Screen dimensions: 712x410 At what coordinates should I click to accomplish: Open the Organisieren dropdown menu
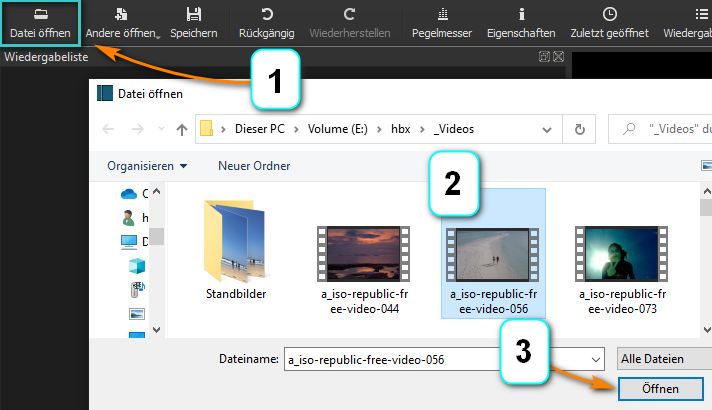147,165
